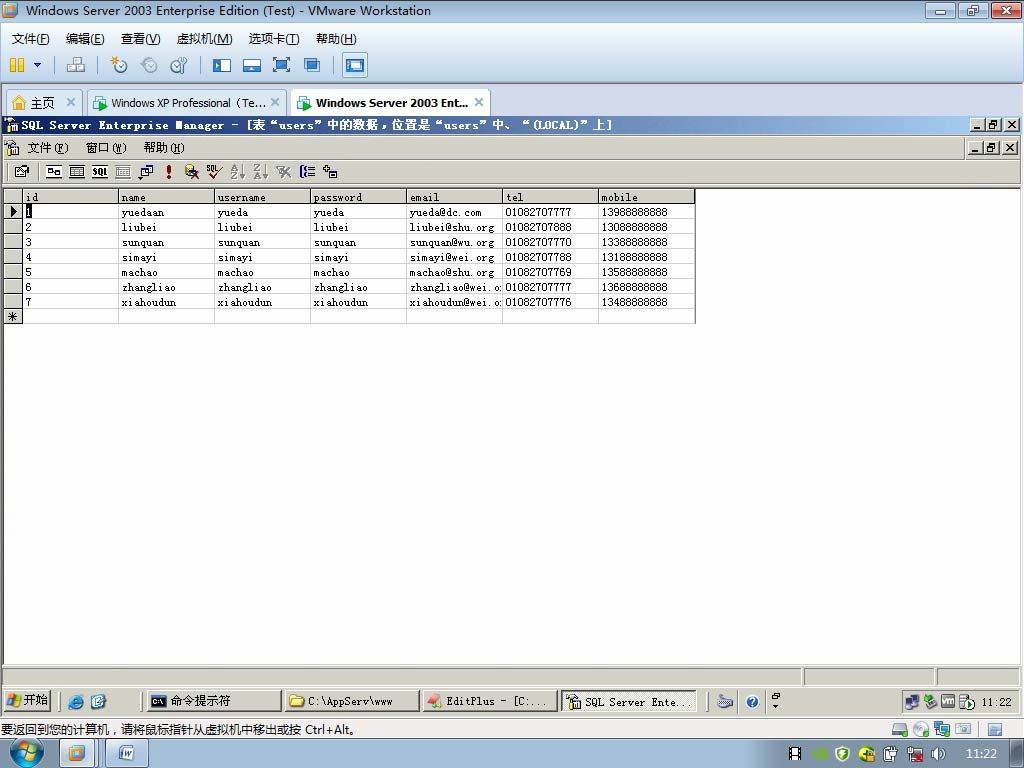The width and height of the screenshot is (1024, 768).
Task: Open VMware 查看(V) menu
Action: tap(140, 39)
